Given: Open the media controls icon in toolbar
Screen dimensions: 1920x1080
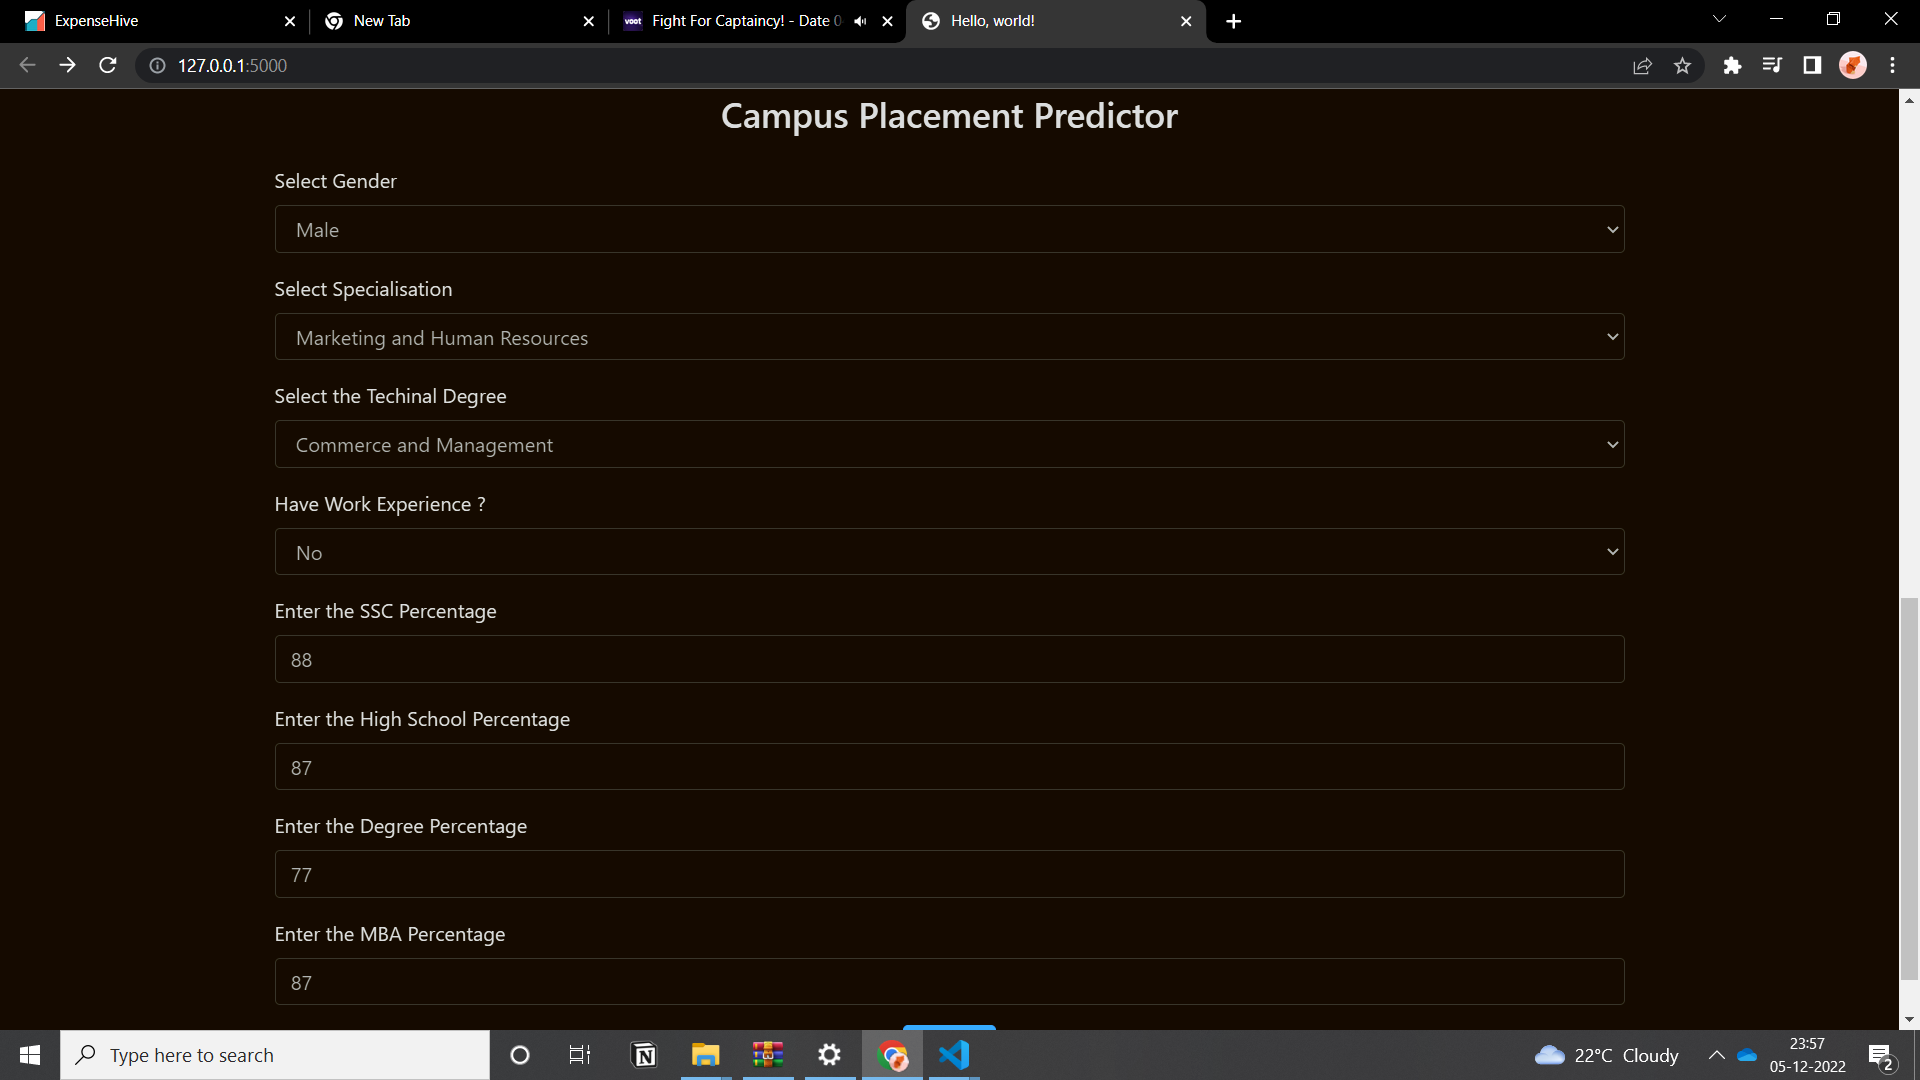Looking at the screenshot, I should (1773, 65).
